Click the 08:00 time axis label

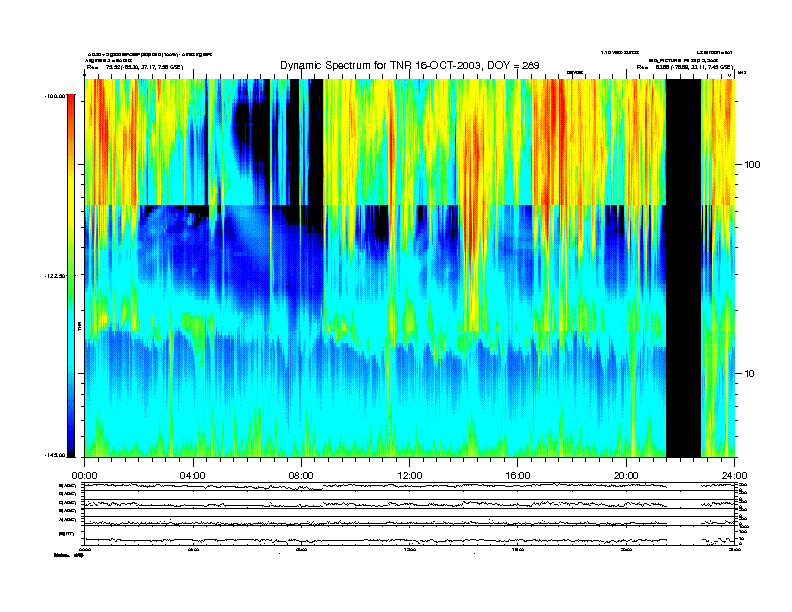[x=301, y=476]
